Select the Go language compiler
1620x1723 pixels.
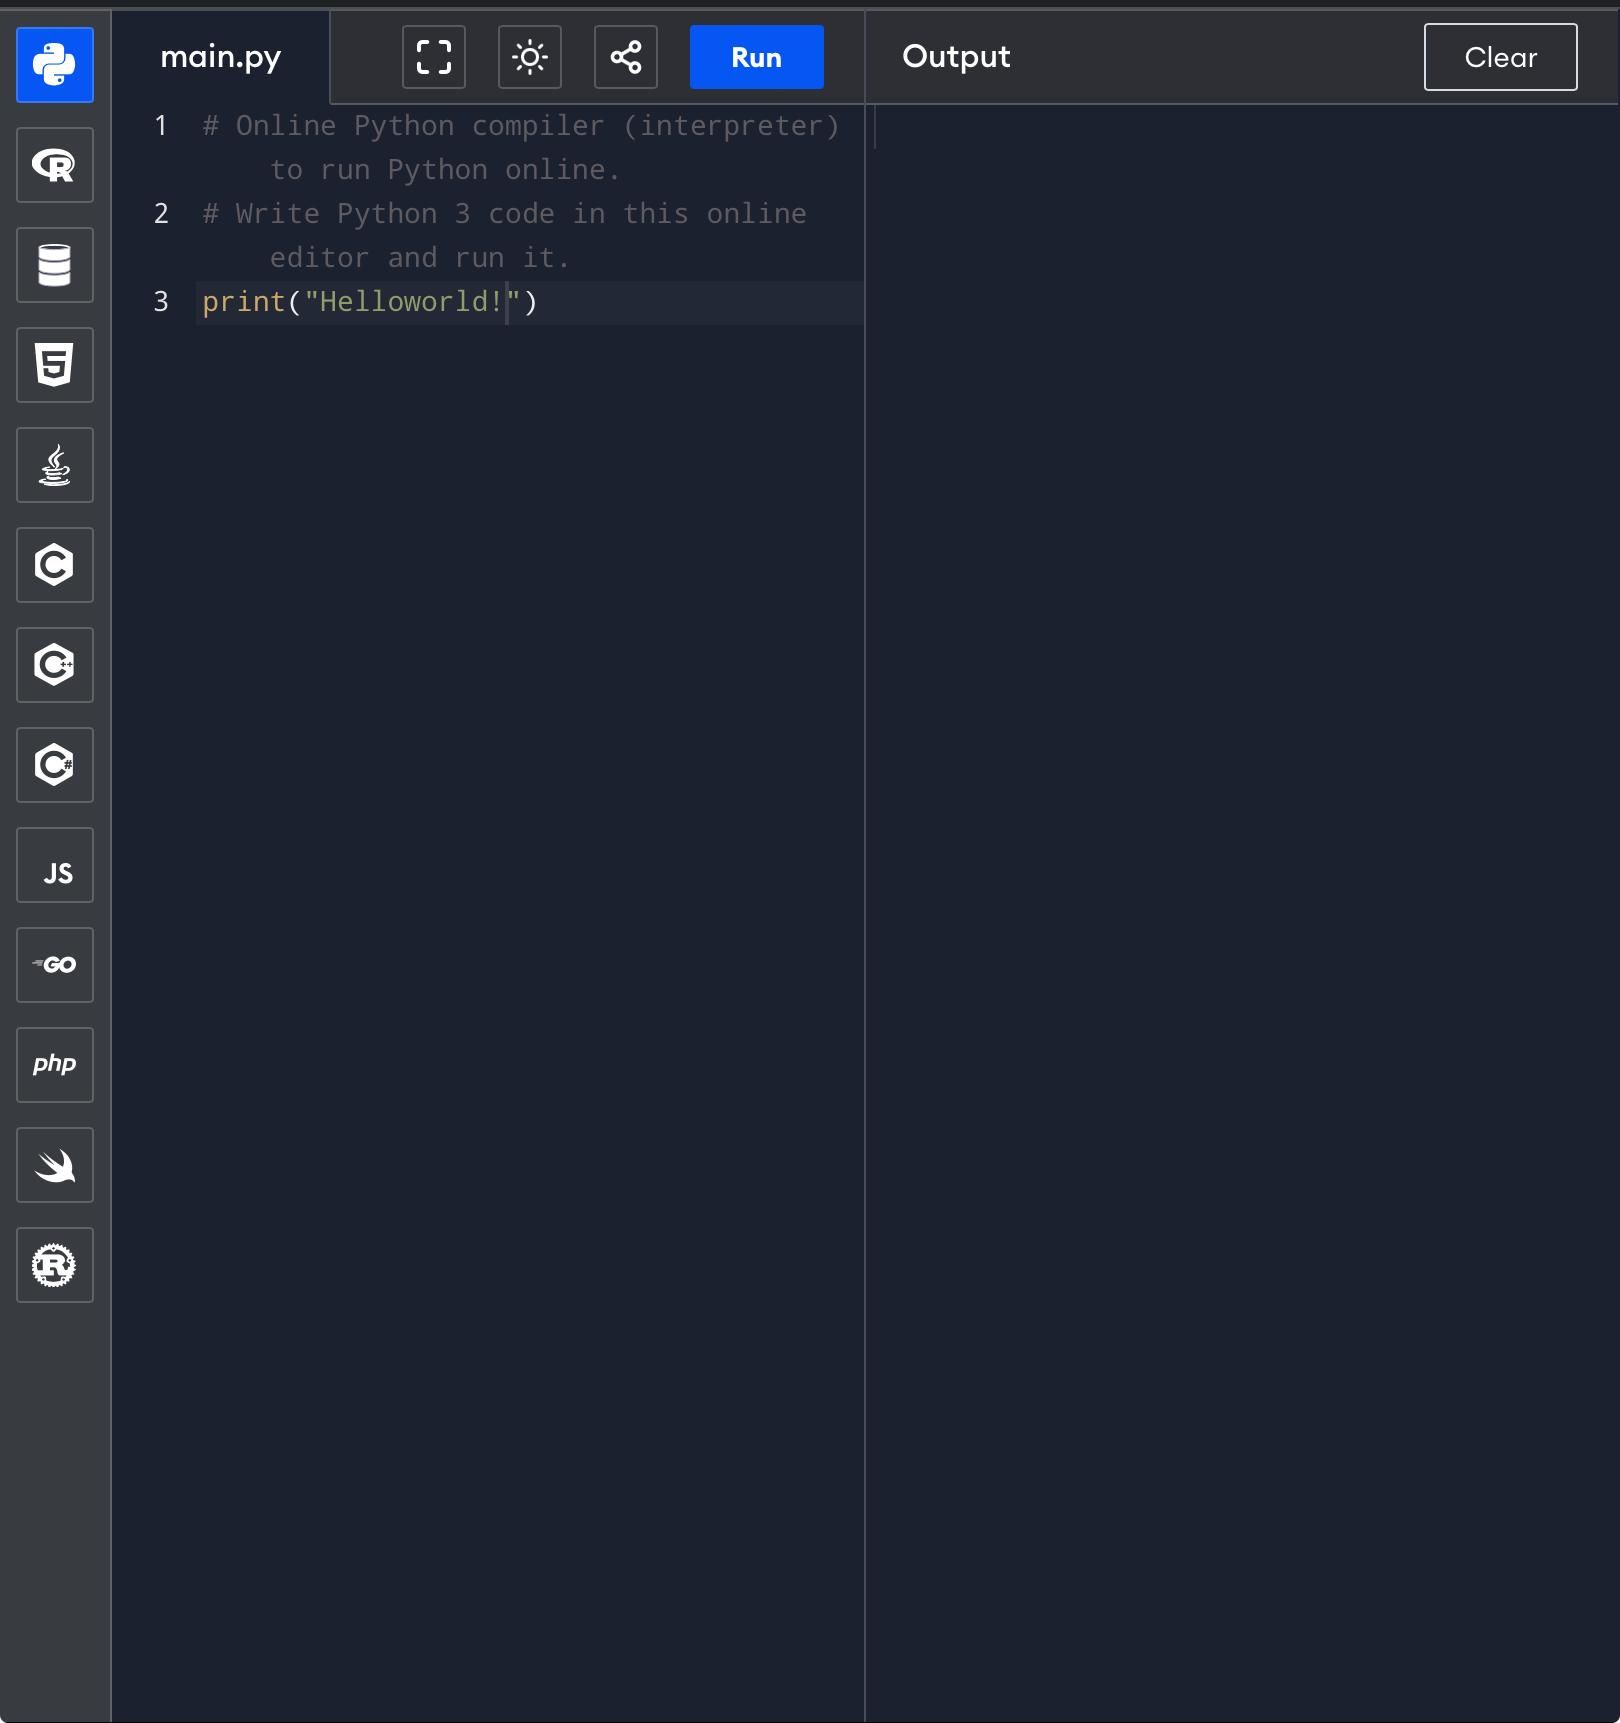point(54,965)
